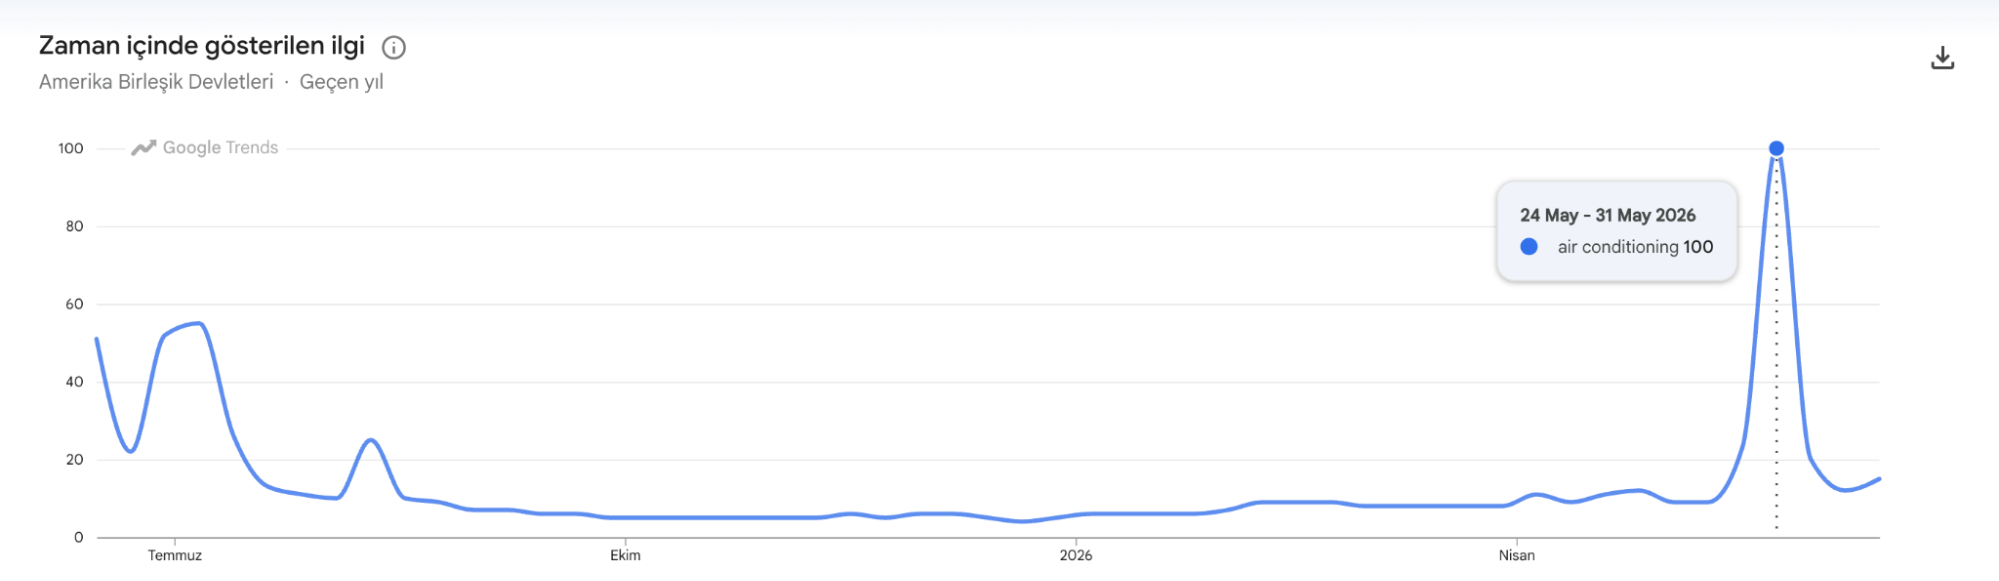The width and height of the screenshot is (1999, 581).
Task: Download the chart data using the download icon
Action: tap(1942, 58)
